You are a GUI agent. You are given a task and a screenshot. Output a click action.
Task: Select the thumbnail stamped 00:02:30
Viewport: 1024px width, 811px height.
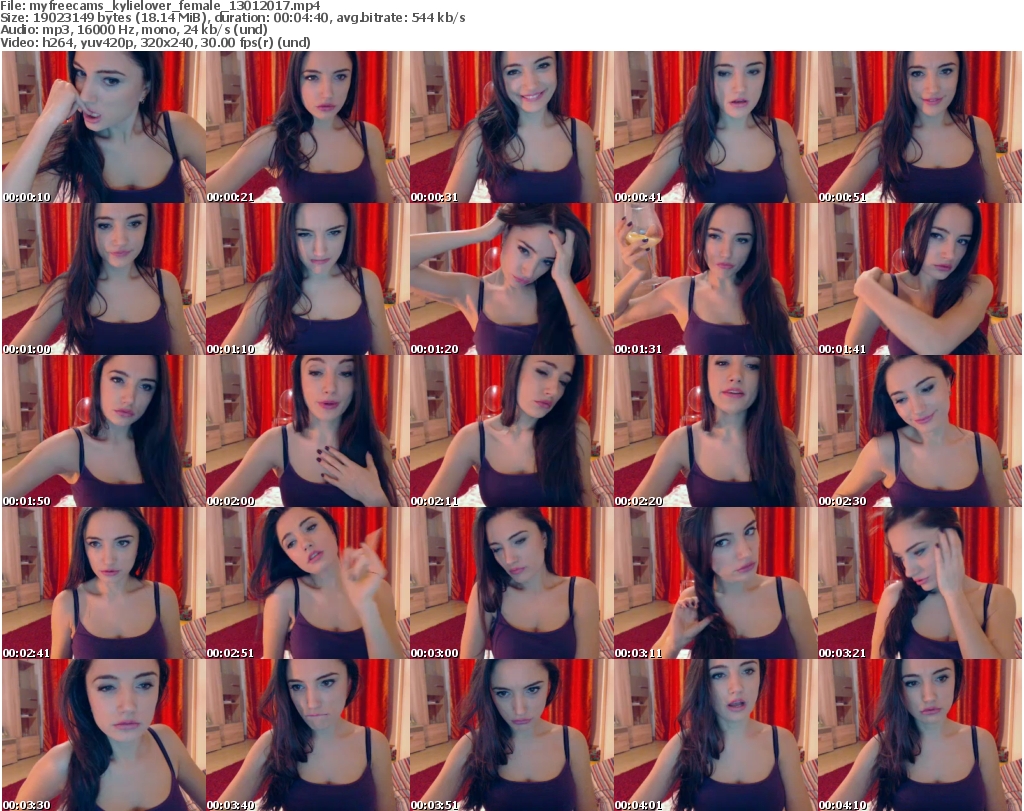(x=920, y=432)
